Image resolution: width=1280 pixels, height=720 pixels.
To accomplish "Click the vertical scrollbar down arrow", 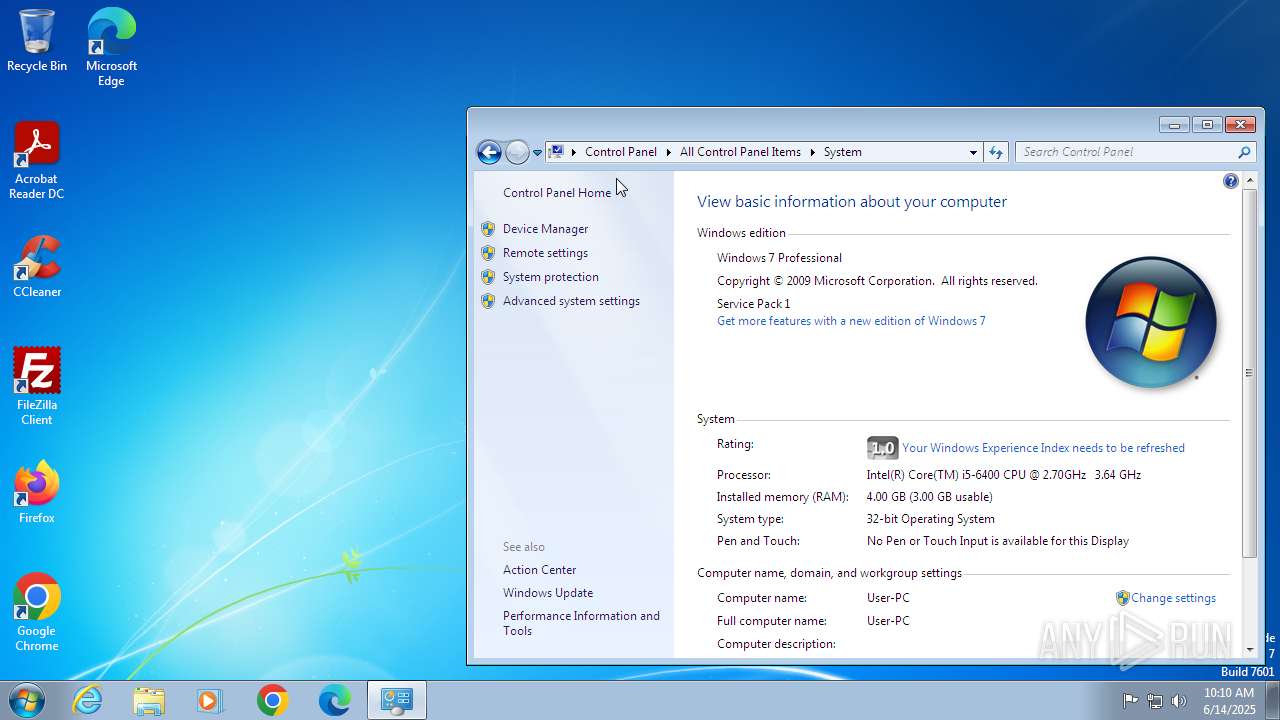I will tap(1249, 649).
